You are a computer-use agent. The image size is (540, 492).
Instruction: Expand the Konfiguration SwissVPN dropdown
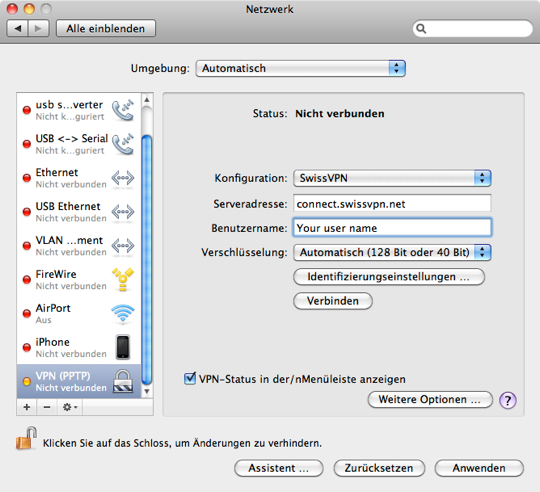point(392,178)
